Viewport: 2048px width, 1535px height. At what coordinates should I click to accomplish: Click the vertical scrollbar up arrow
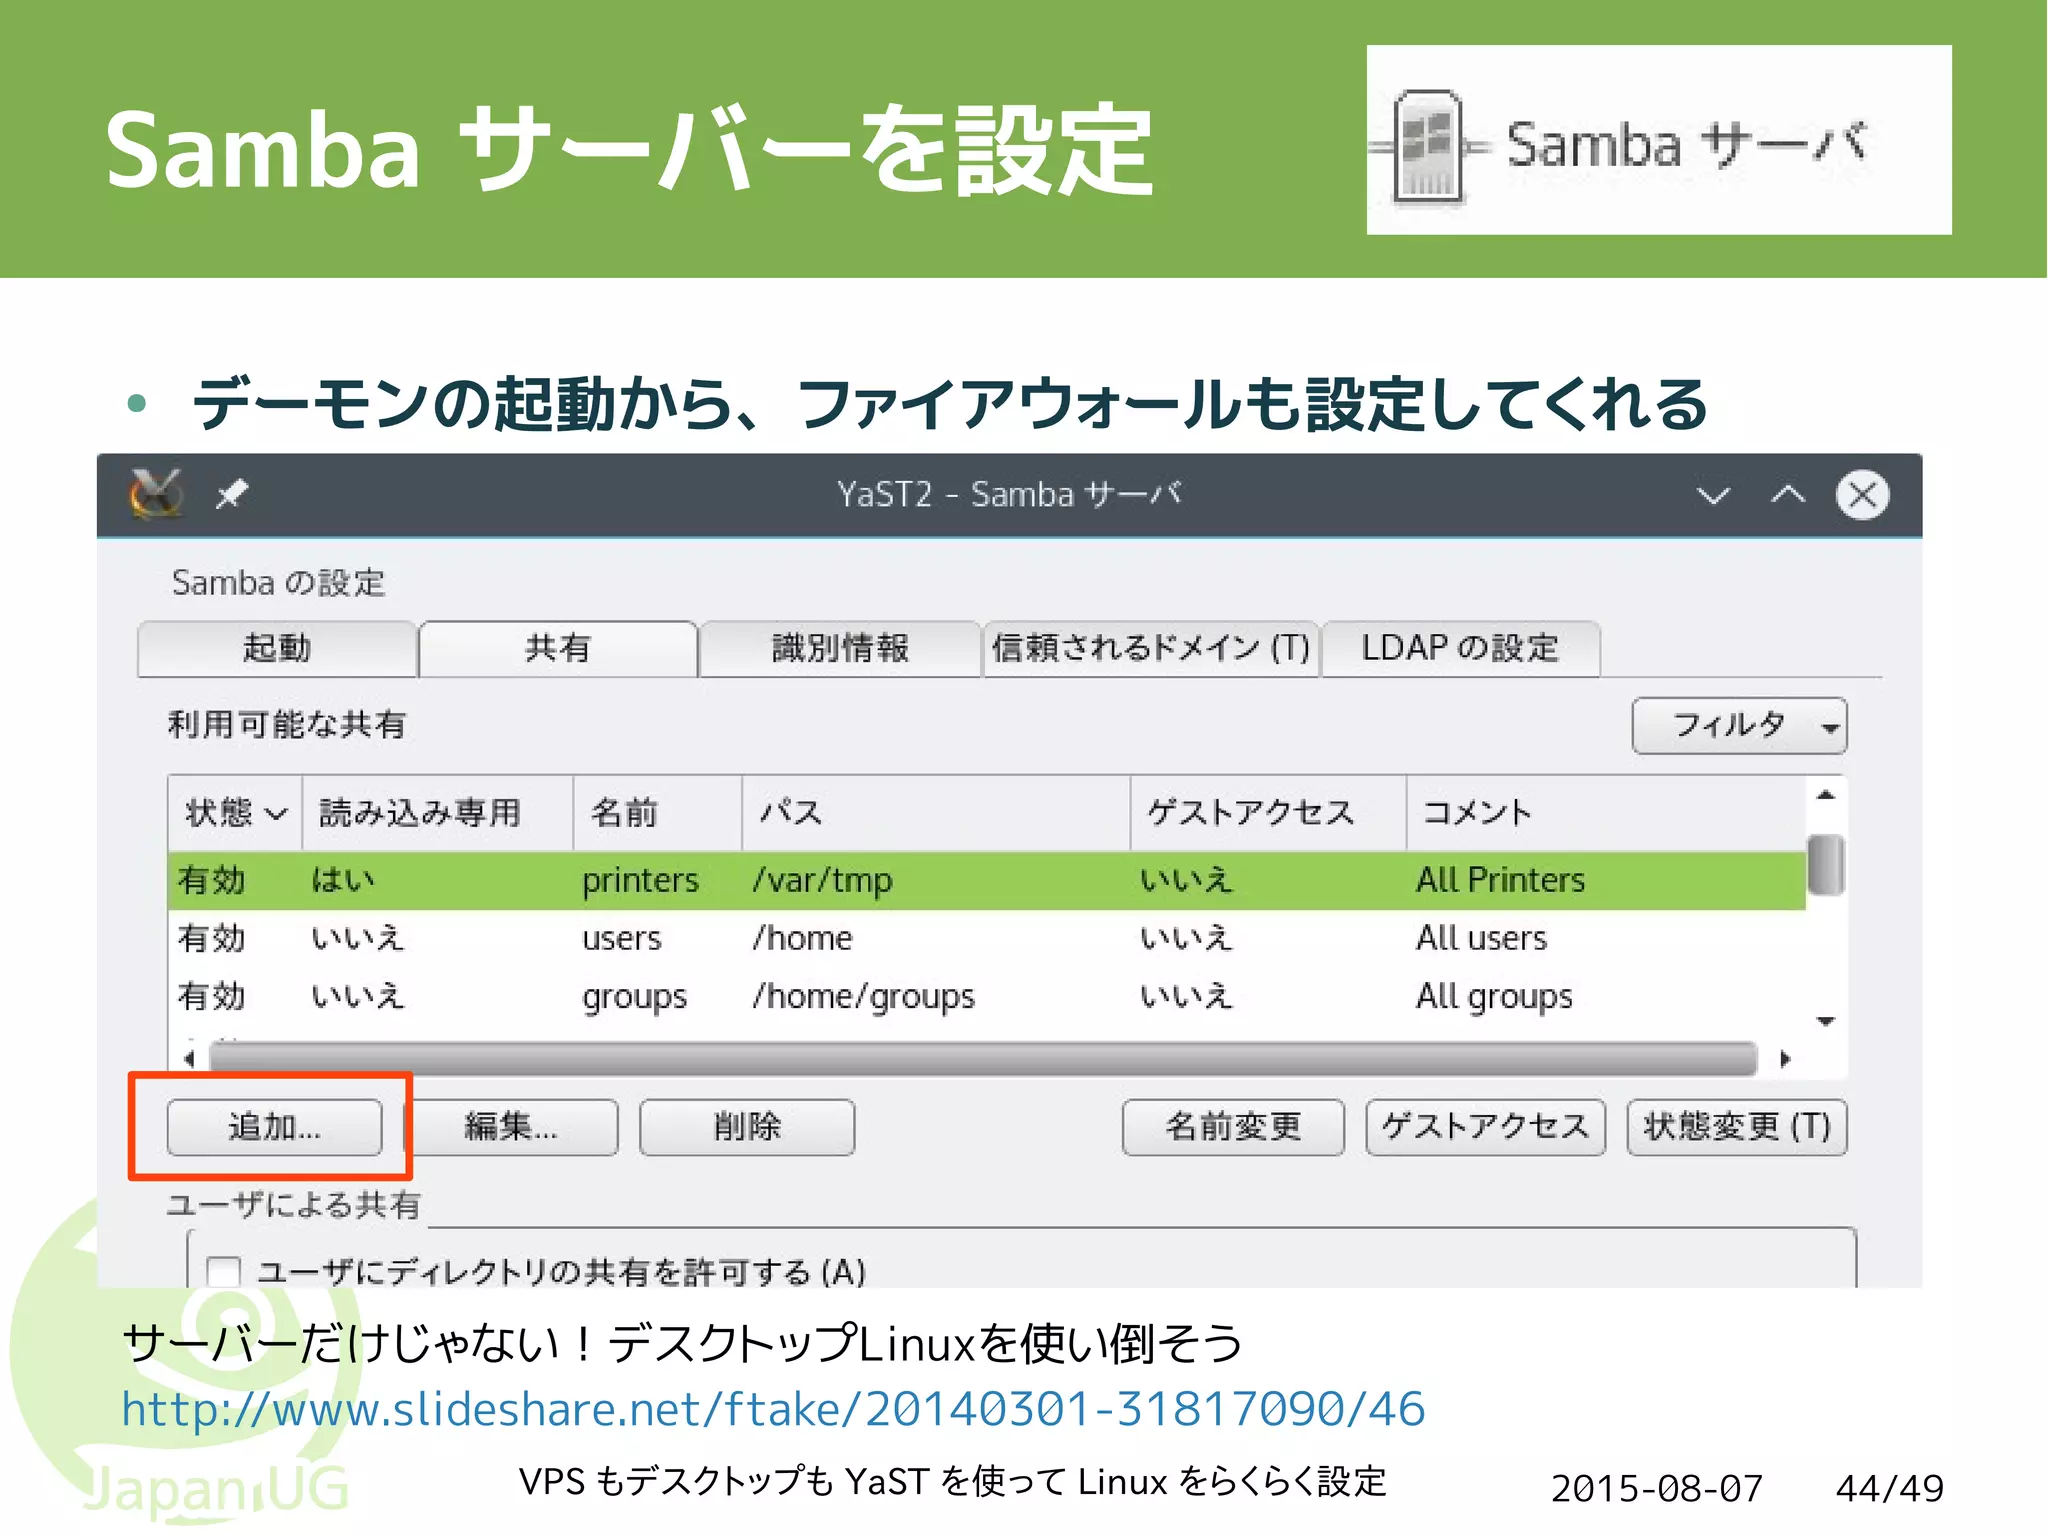pyautogui.click(x=1826, y=795)
